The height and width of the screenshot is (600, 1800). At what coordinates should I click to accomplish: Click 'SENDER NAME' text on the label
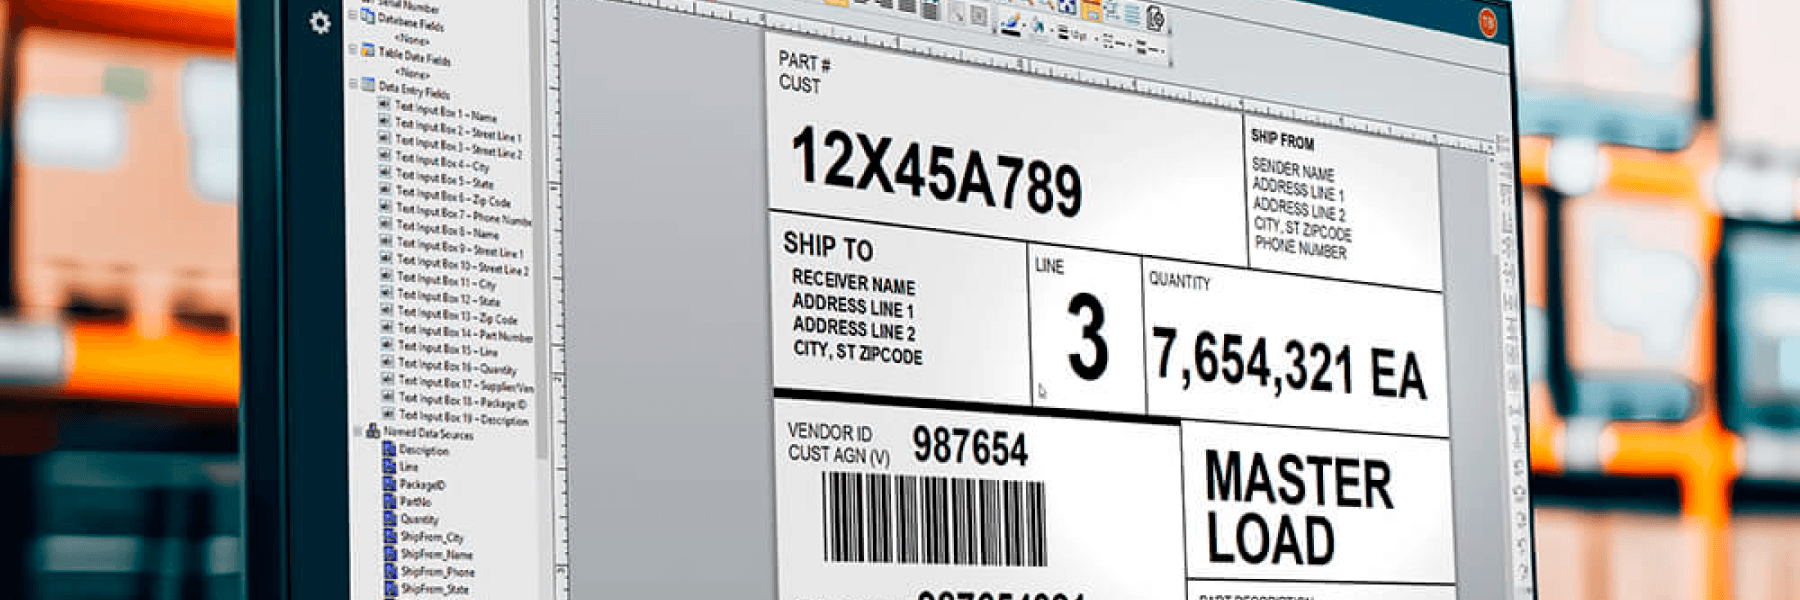(x=1292, y=169)
